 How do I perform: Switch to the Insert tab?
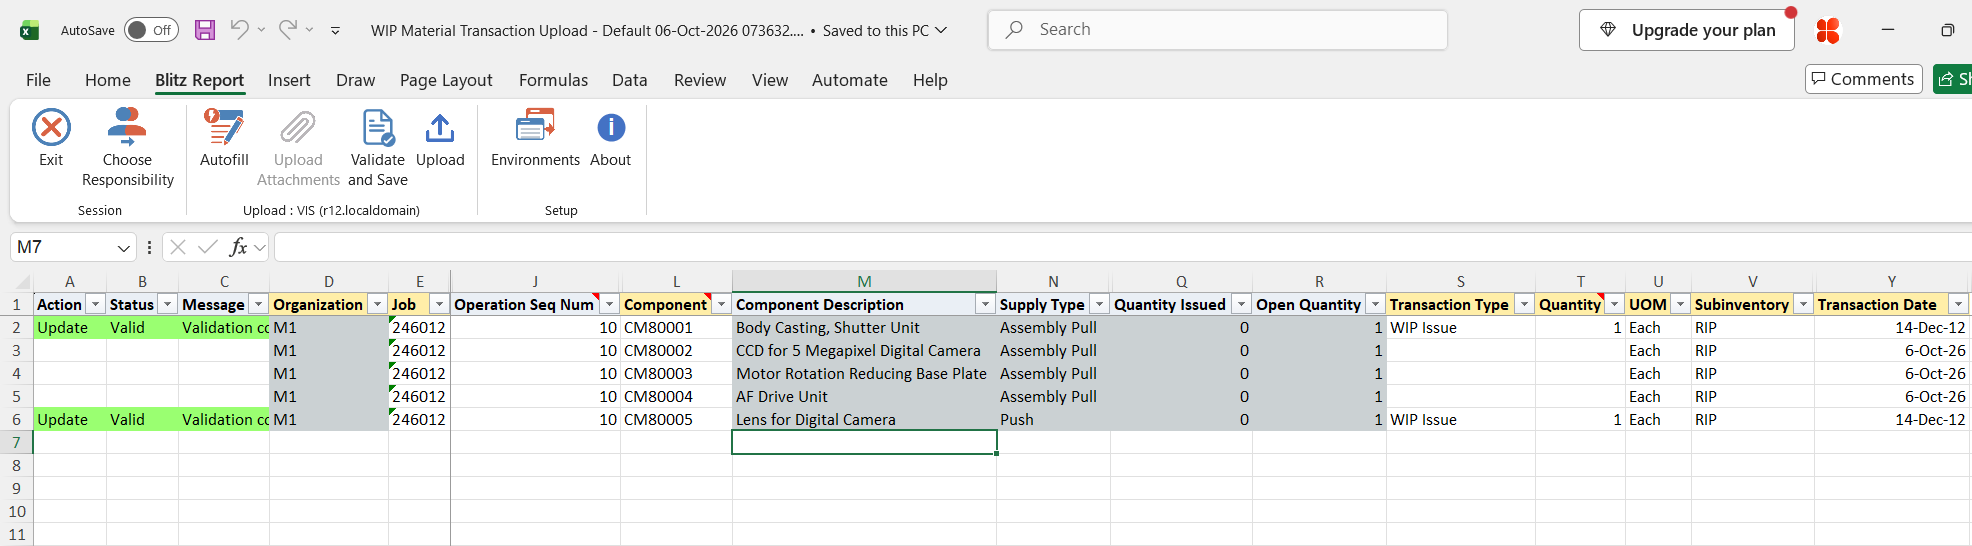click(289, 80)
